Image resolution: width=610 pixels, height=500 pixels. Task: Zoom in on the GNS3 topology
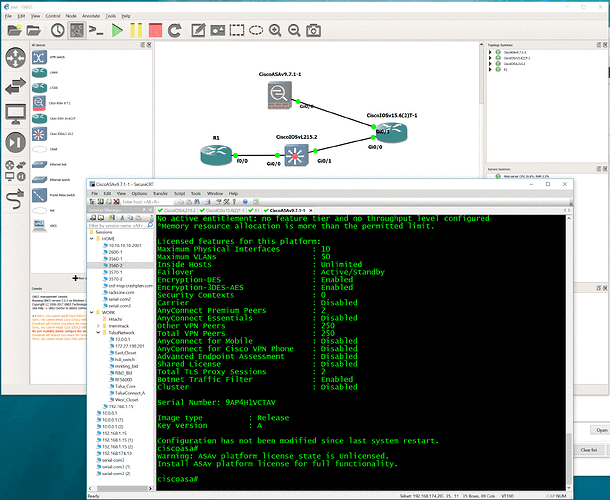pyautogui.click(x=275, y=30)
